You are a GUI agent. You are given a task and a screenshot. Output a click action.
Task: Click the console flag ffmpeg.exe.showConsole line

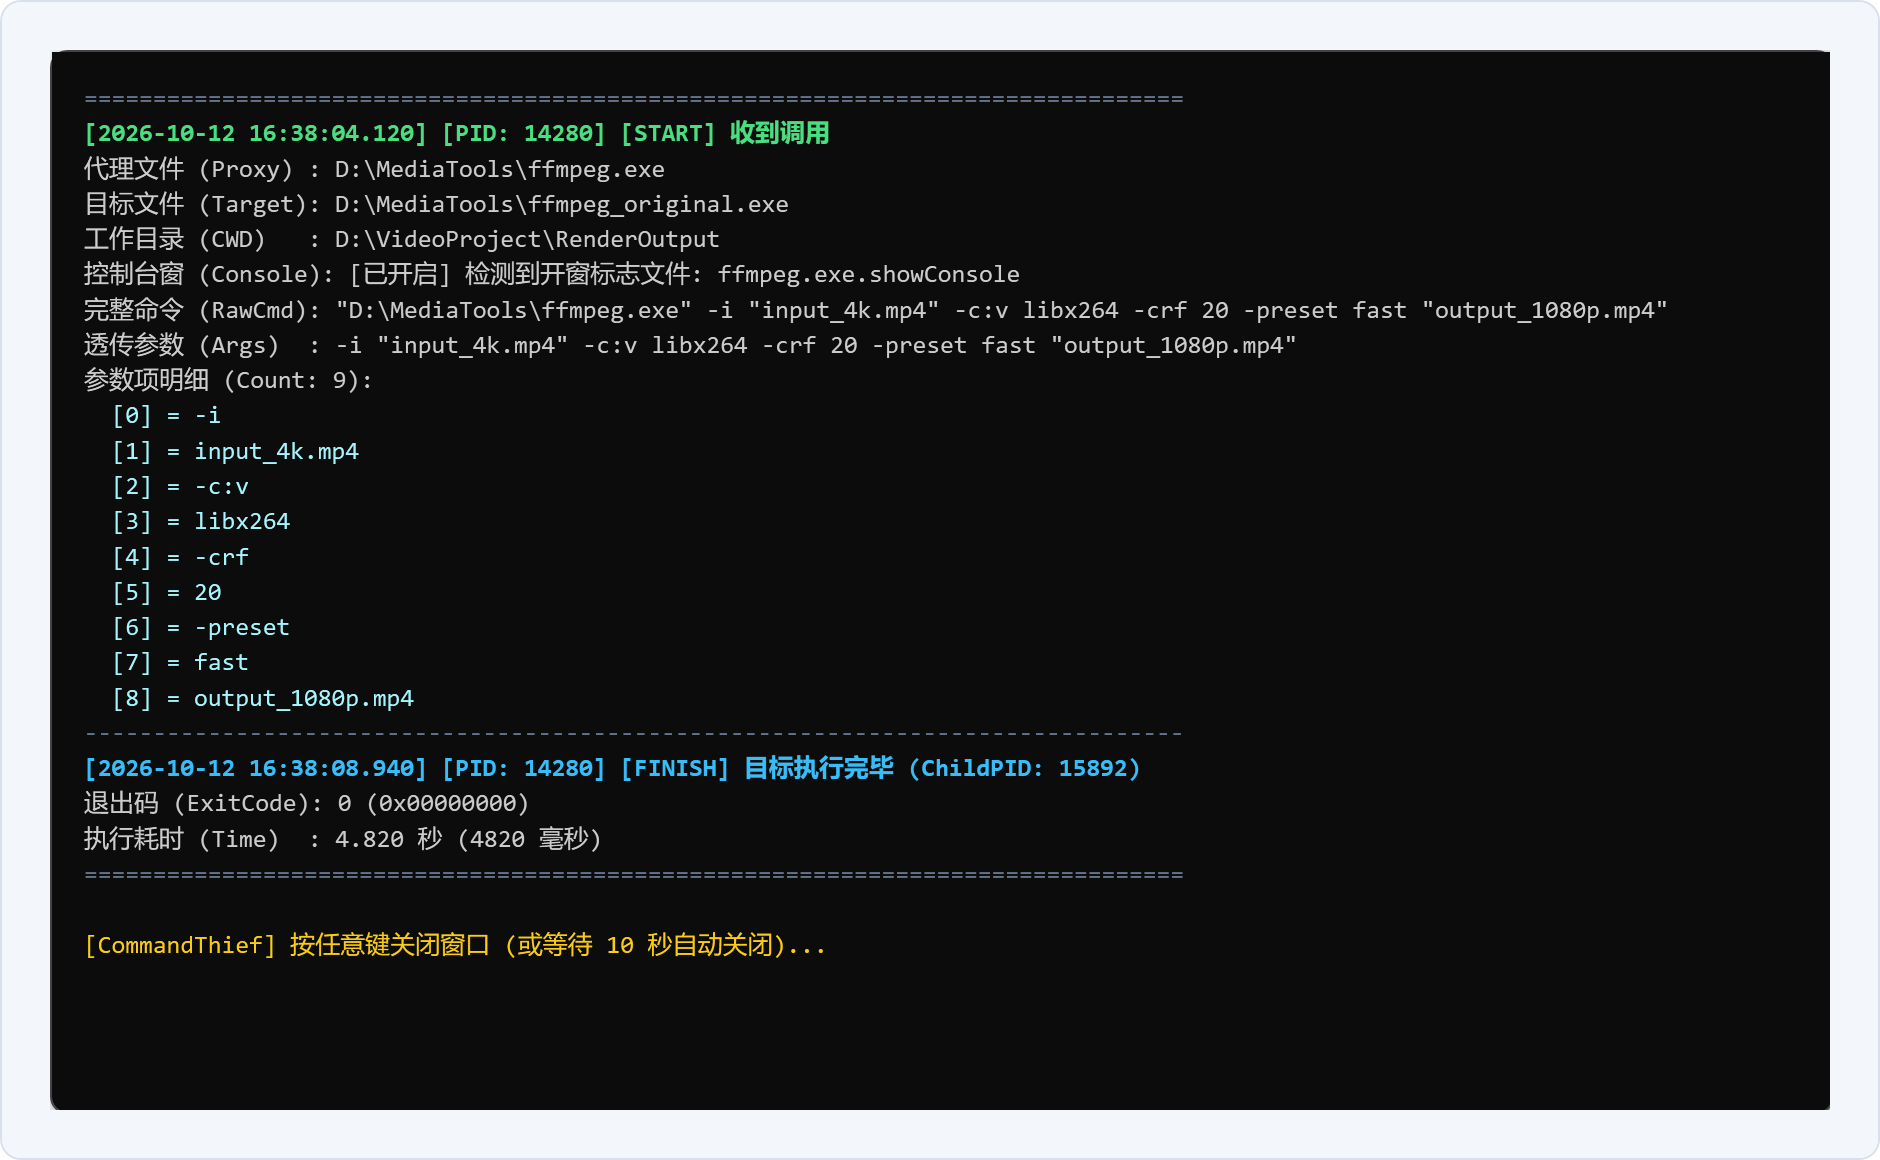[x=552, y=274]
